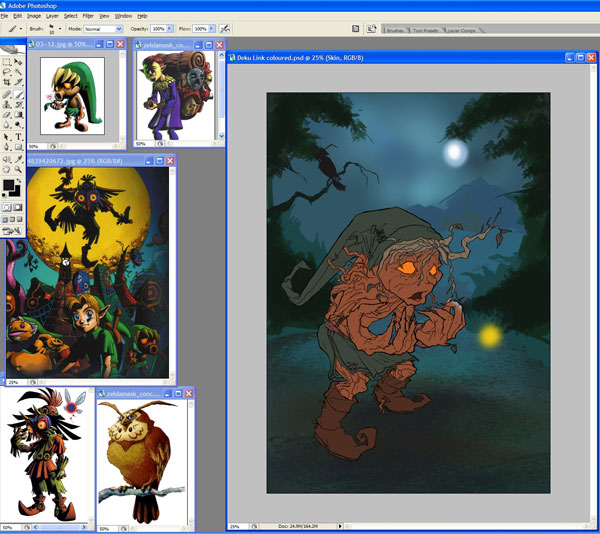Click zoom percentage field in Deku Link window
The height and width of the screenshot is (534, 600).
[237, 527]
